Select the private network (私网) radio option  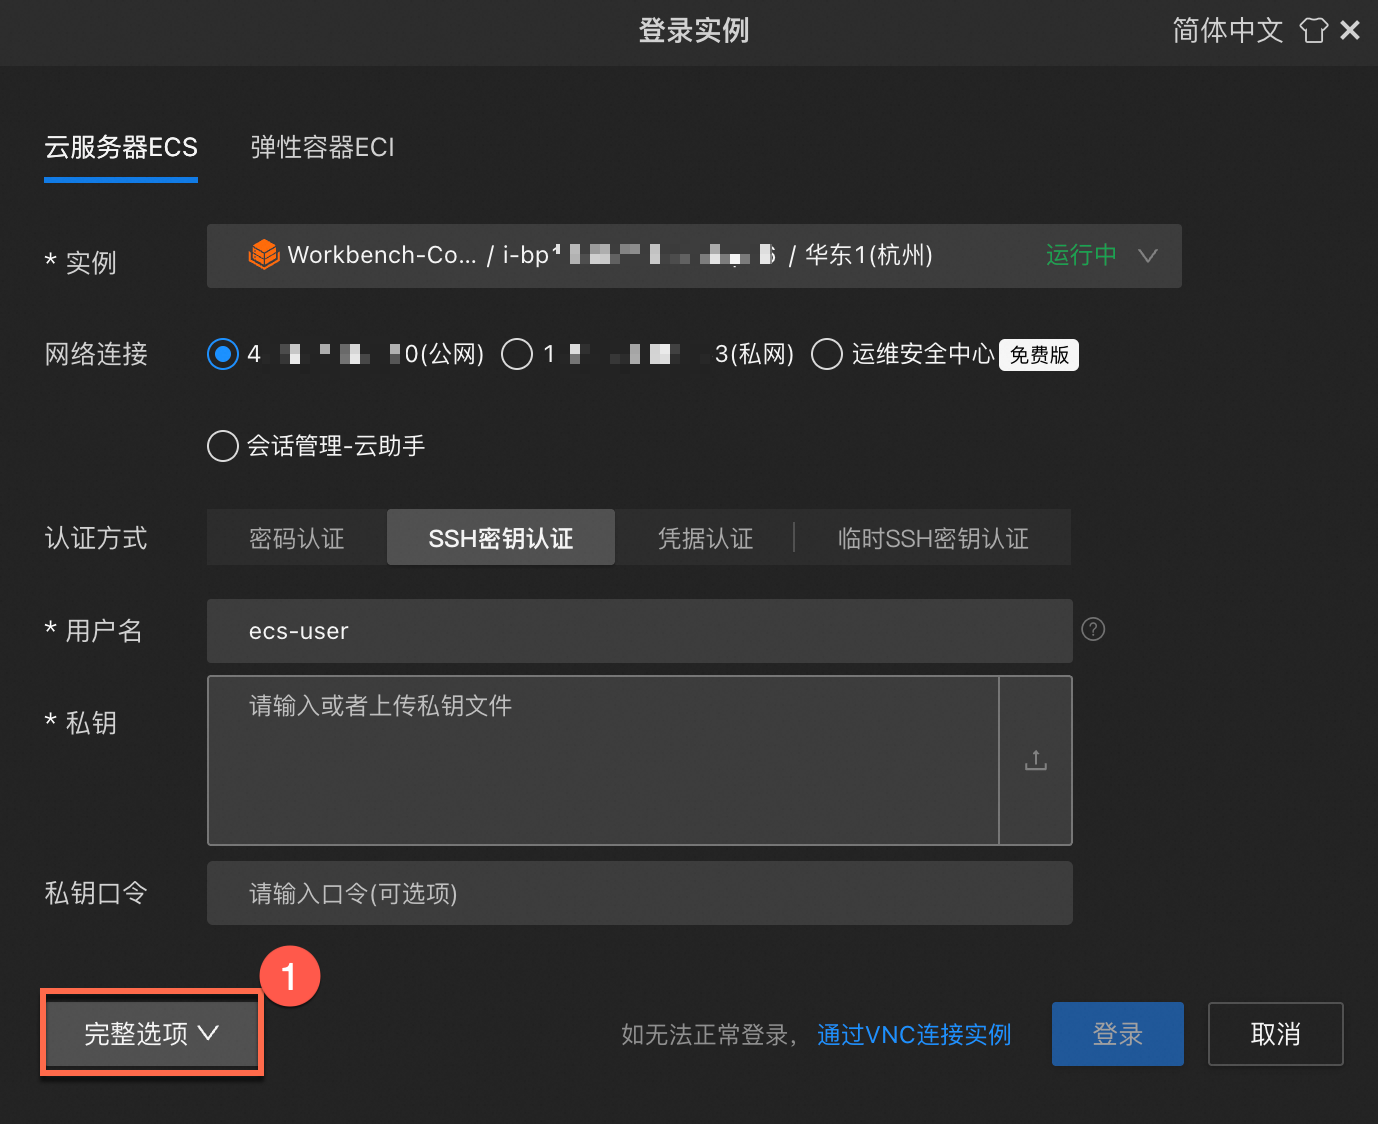(x=517, y=354)
